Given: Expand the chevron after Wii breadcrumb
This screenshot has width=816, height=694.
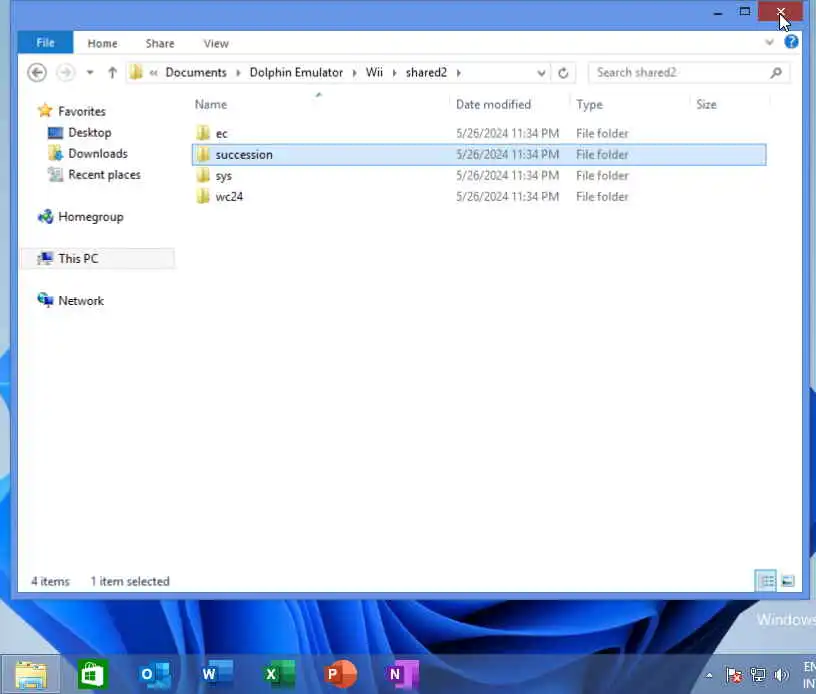Looking at the screenshot, I should (394, 73).
